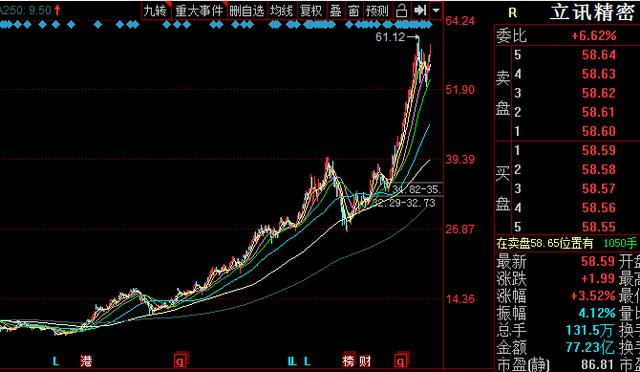The image size is (640, 372).
Task: Toggle the 均线 moving averages display
Action: click(x=281, y=11)
